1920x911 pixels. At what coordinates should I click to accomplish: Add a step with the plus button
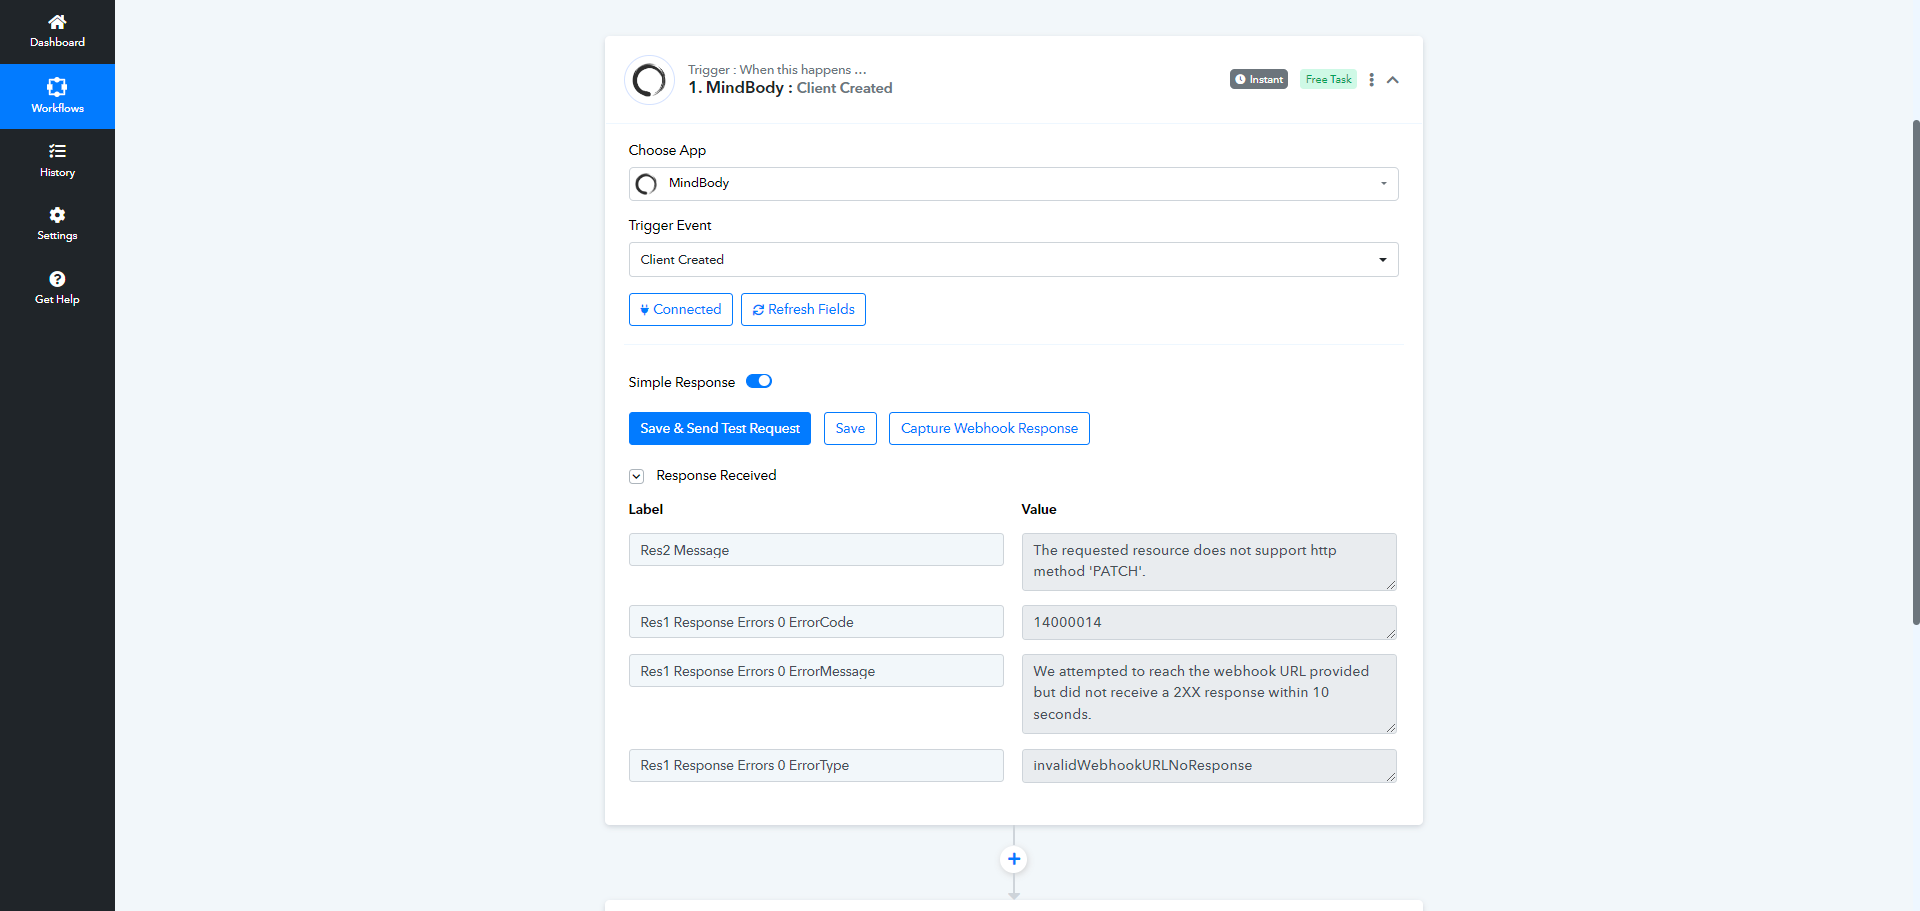coord(1014,859)
